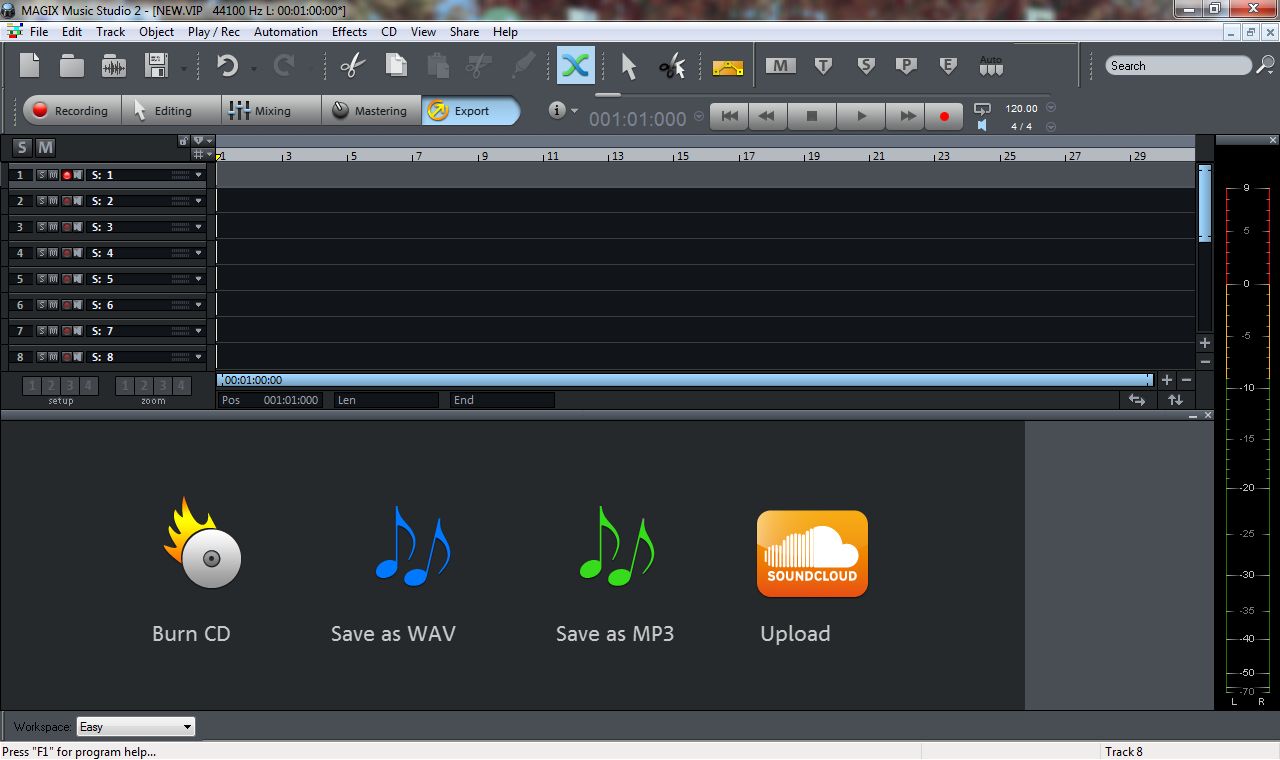Copy with the double-page icon

coord(396,66)
